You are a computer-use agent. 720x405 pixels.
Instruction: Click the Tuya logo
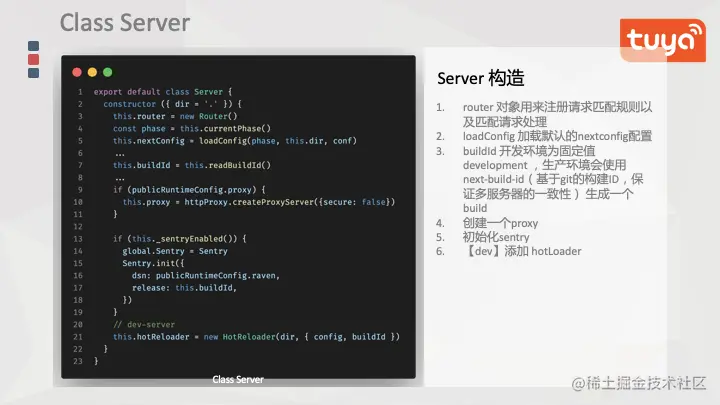[663, 40]
